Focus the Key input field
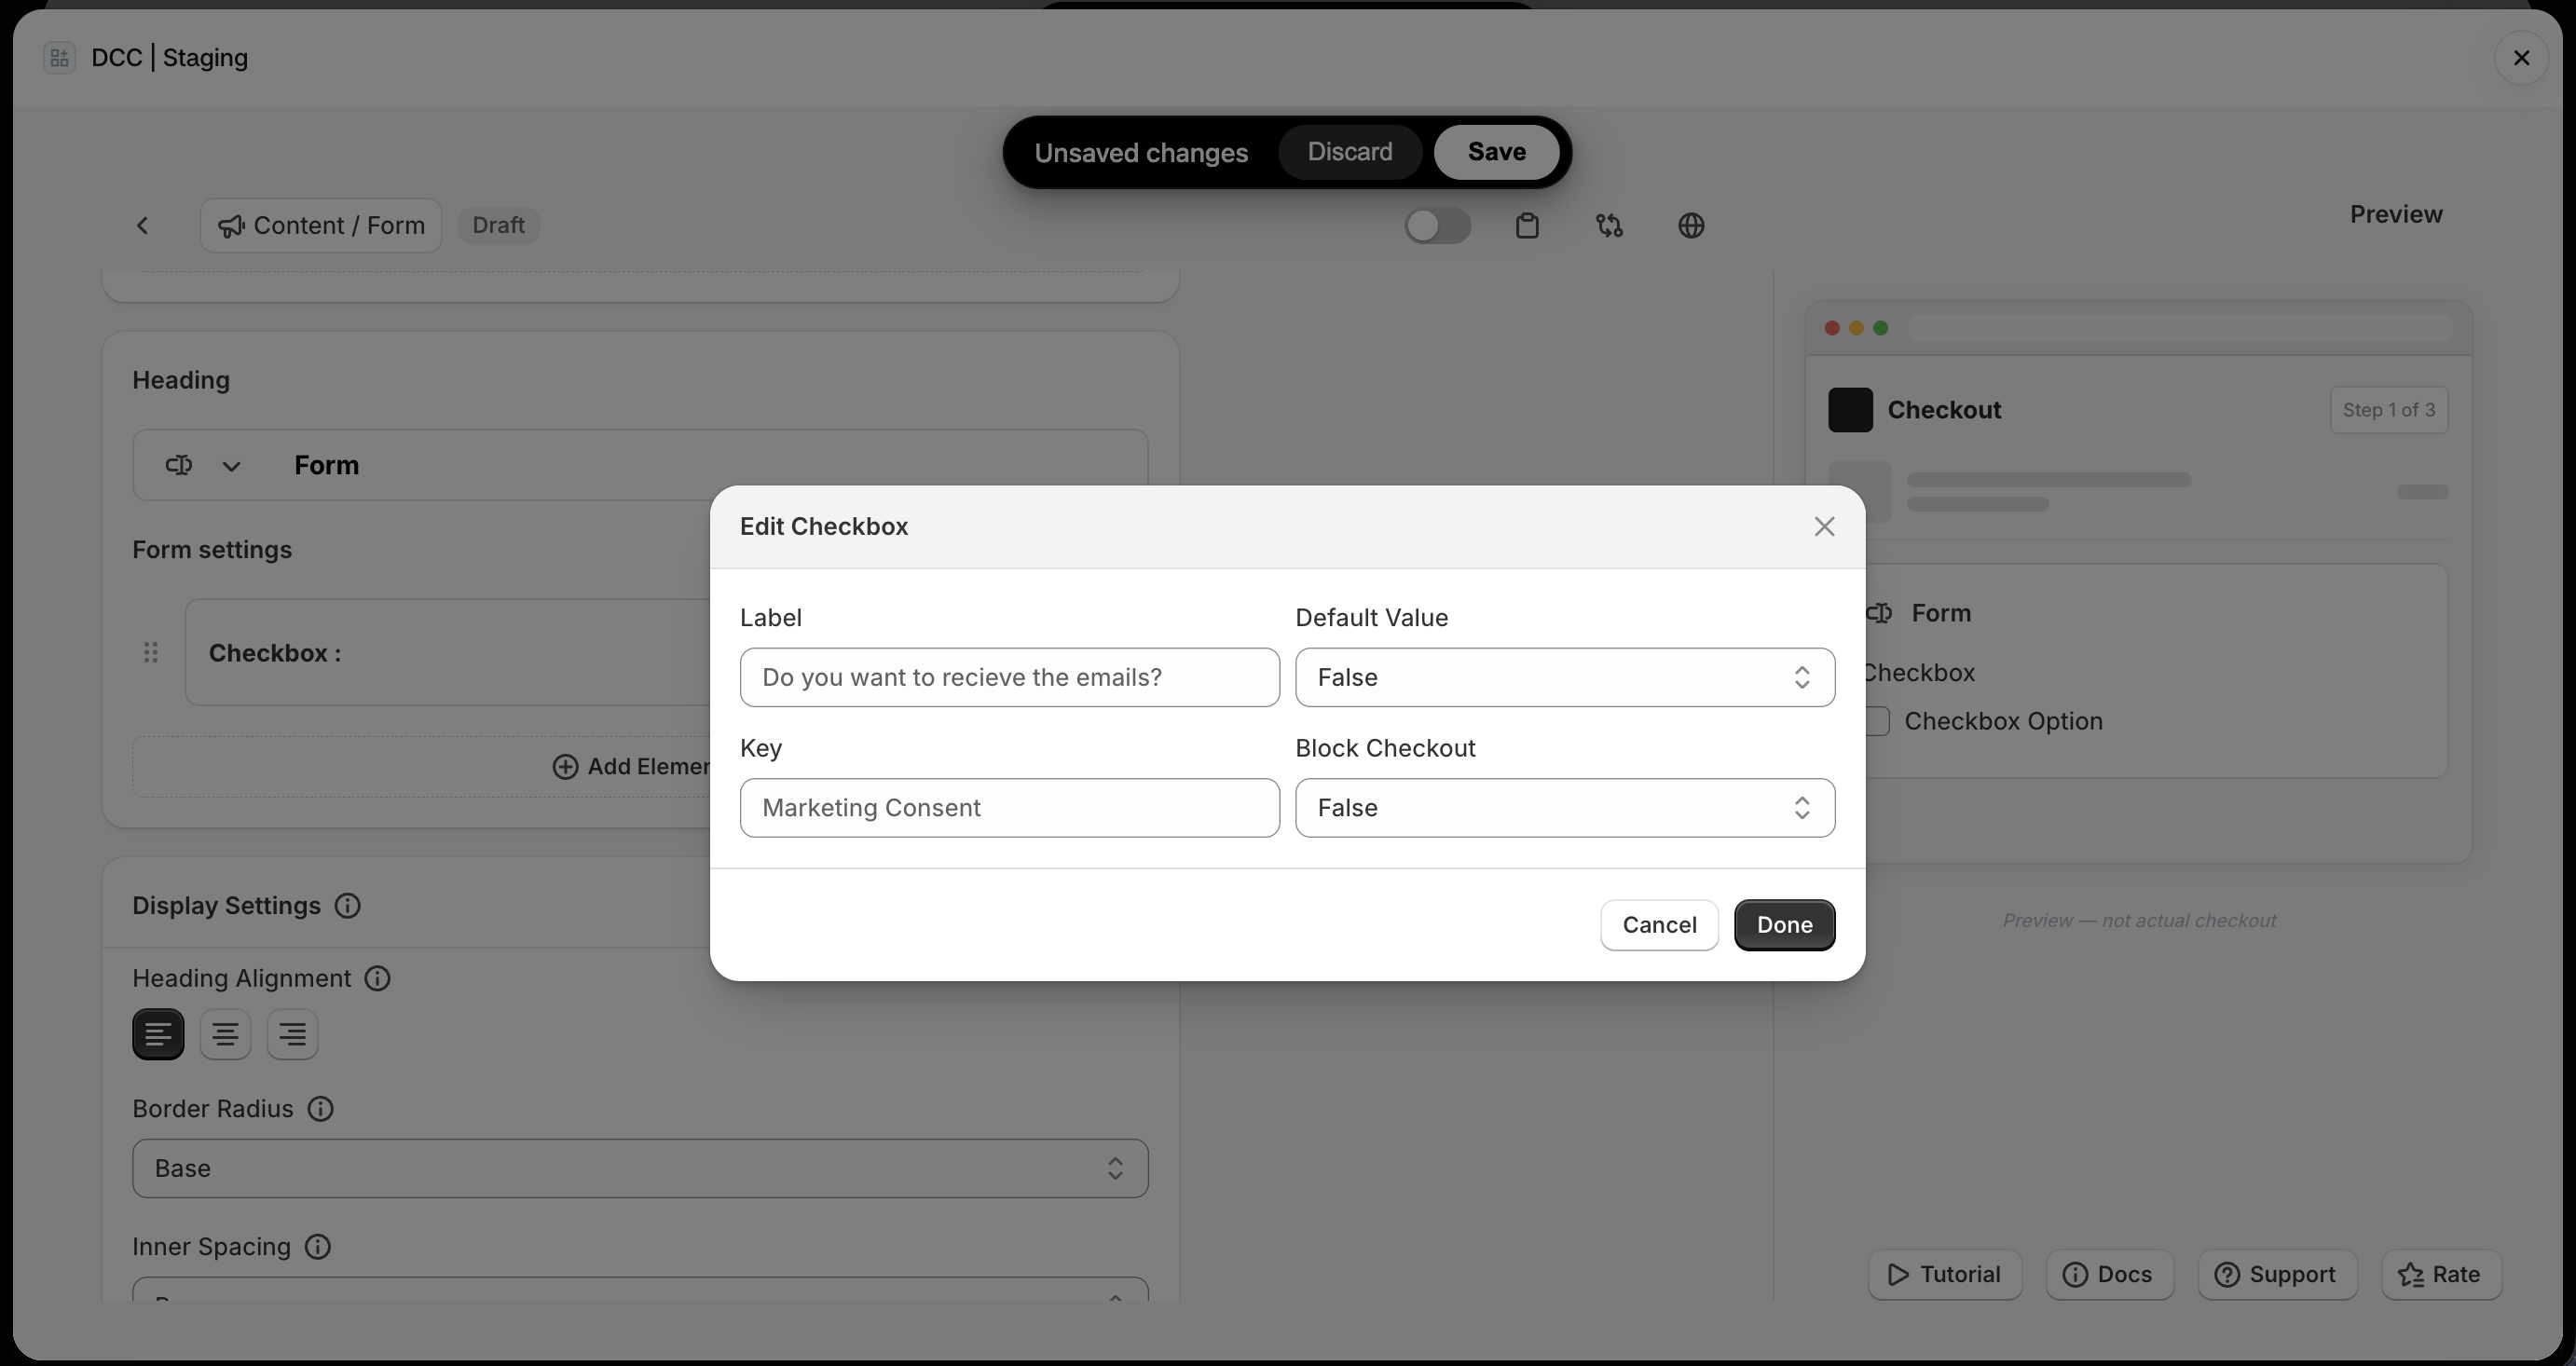The height and width of the screenshot is (1366, 2576). pos(1010,808)
